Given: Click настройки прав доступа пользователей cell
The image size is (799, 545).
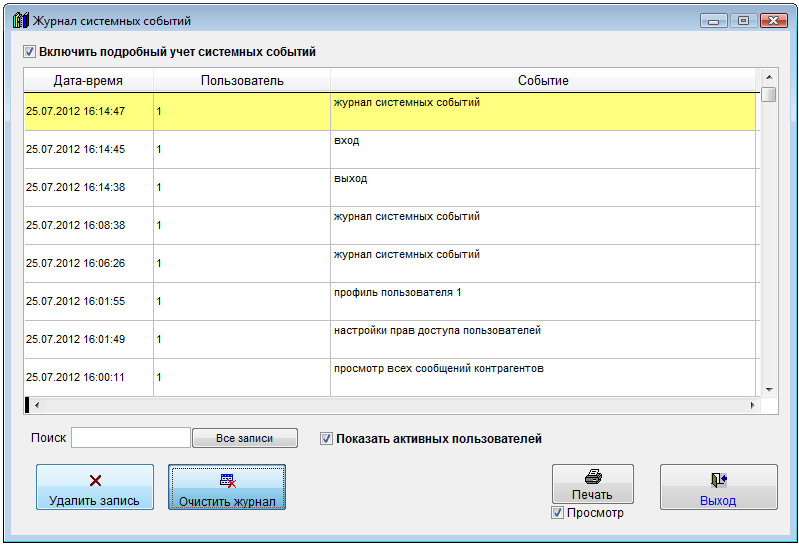Looking at the screenshot, I should coord(543,340).
